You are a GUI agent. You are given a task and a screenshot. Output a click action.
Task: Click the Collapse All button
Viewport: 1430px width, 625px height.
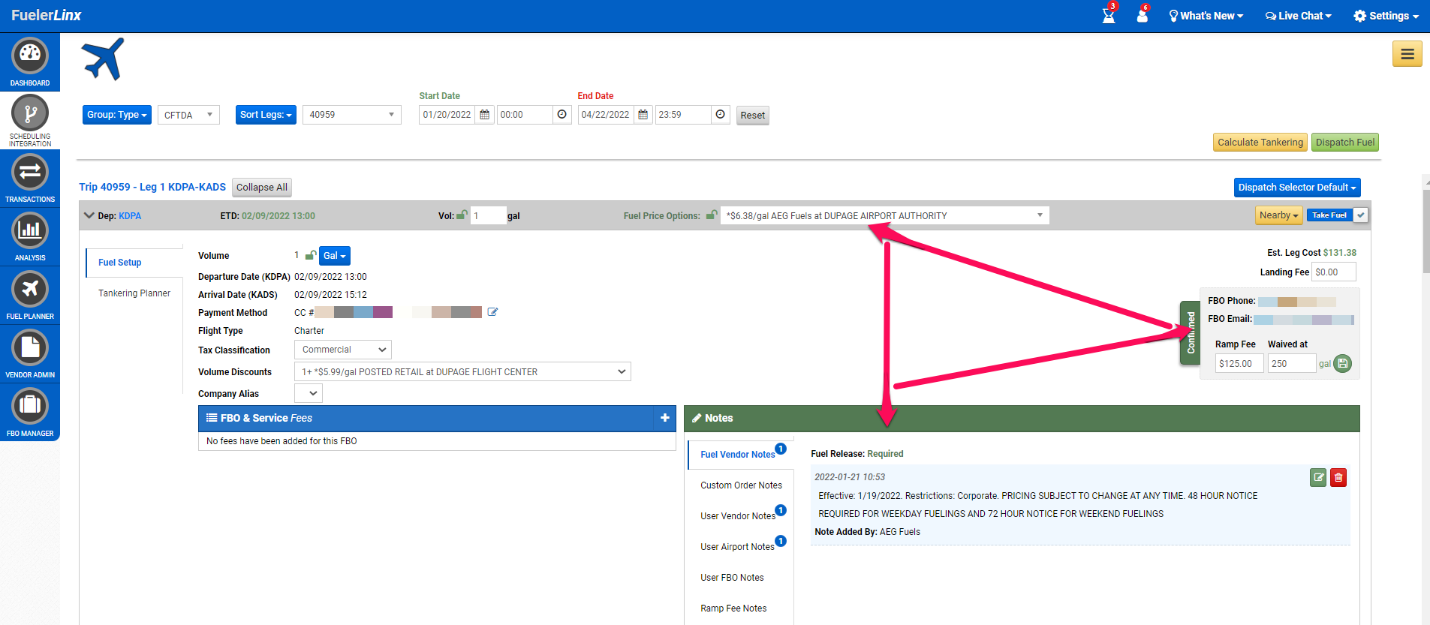[262, 187]
